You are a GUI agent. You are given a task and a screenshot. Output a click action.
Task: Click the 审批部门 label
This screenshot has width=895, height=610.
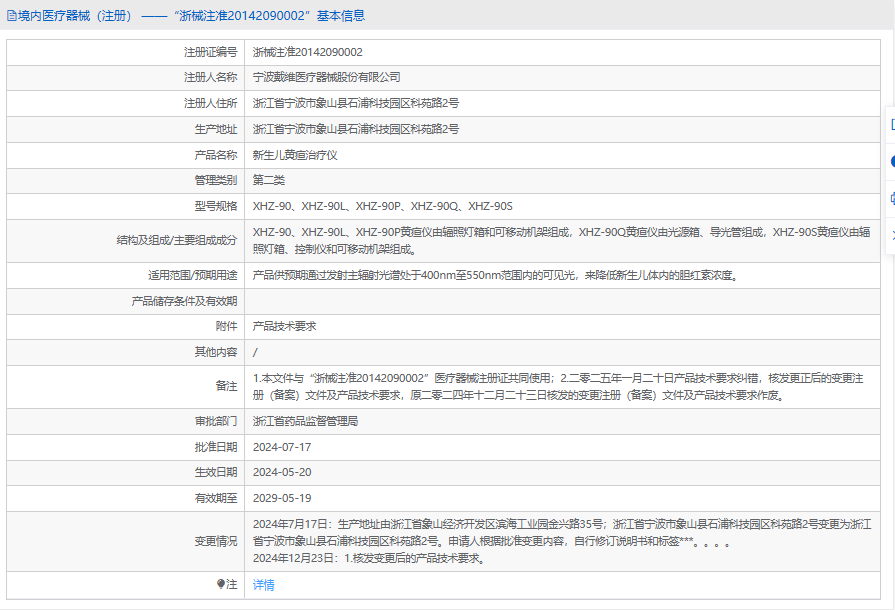point(216,421)
